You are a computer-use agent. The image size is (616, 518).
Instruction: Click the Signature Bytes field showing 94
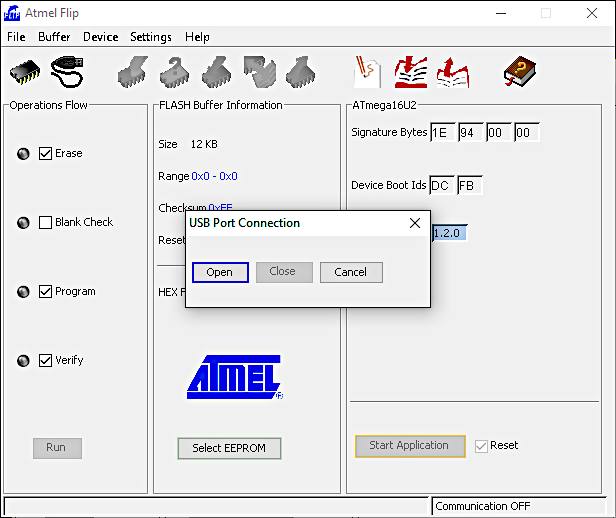471,133
